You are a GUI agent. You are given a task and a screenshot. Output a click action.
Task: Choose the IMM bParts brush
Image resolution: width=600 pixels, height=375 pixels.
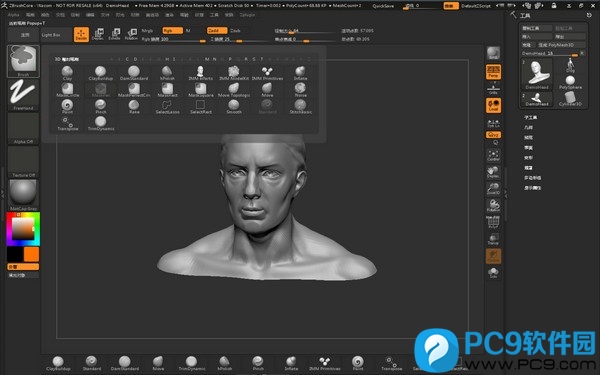click(x=201, y=73)
